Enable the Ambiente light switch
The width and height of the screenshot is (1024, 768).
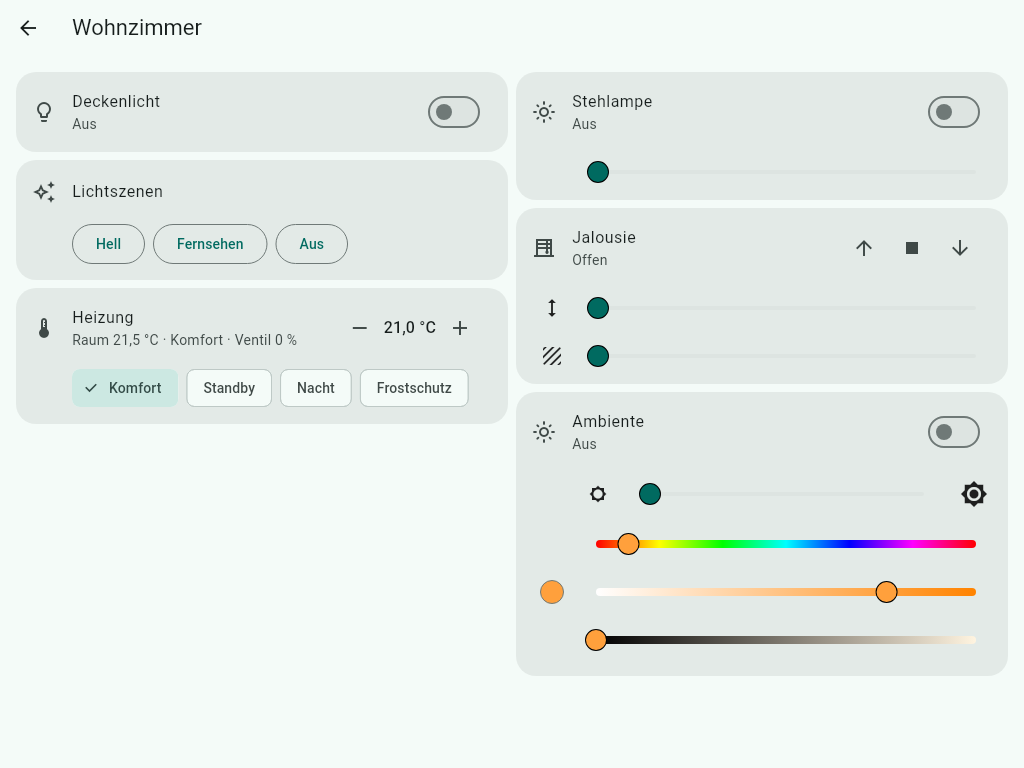[x=953, y=432]
